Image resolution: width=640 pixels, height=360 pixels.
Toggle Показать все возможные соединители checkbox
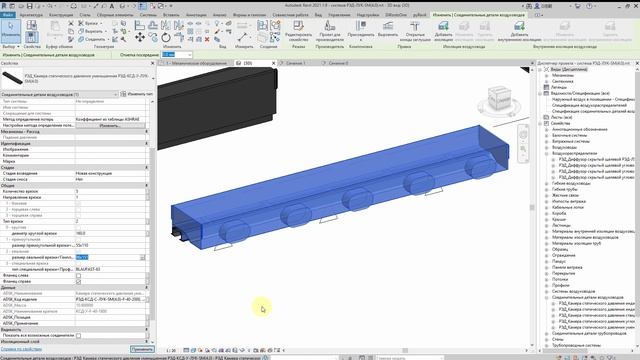[x=78, y=336]
